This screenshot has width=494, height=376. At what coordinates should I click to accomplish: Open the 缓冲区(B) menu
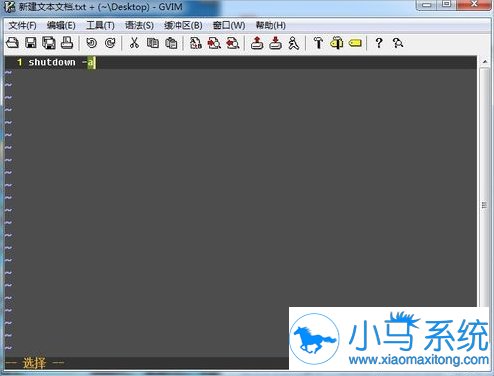183,25
